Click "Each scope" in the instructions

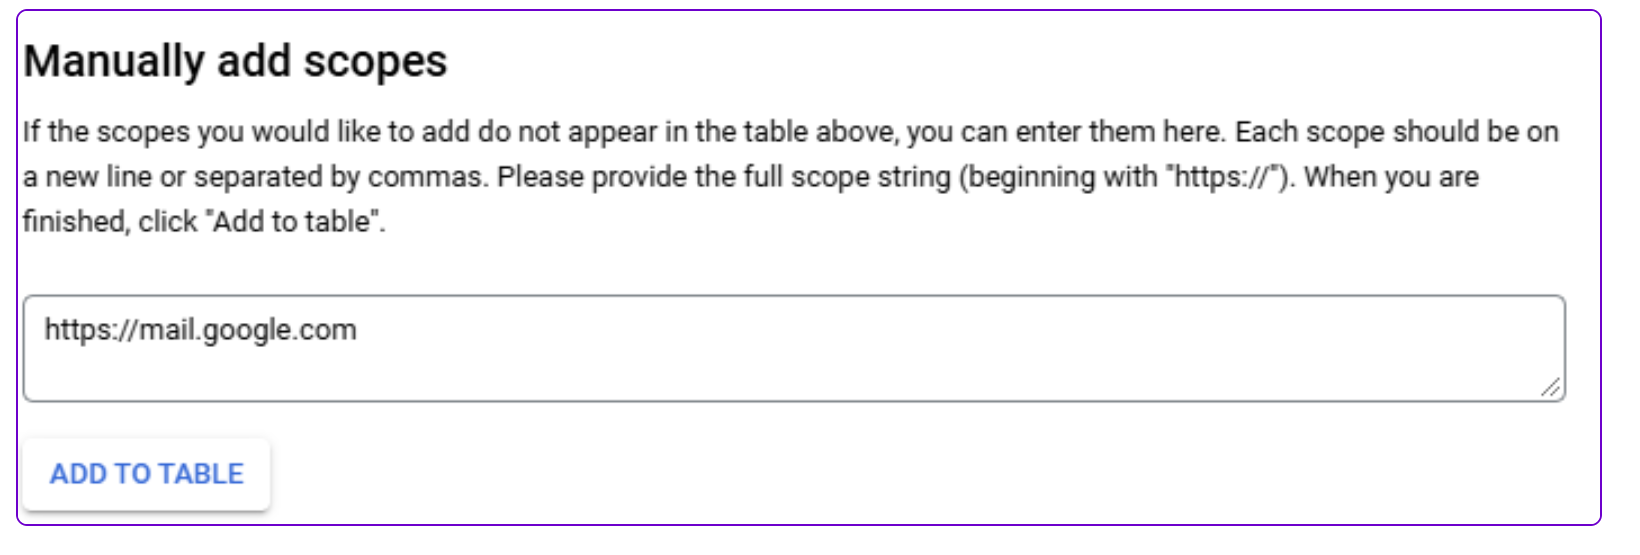click(1309, 132)
